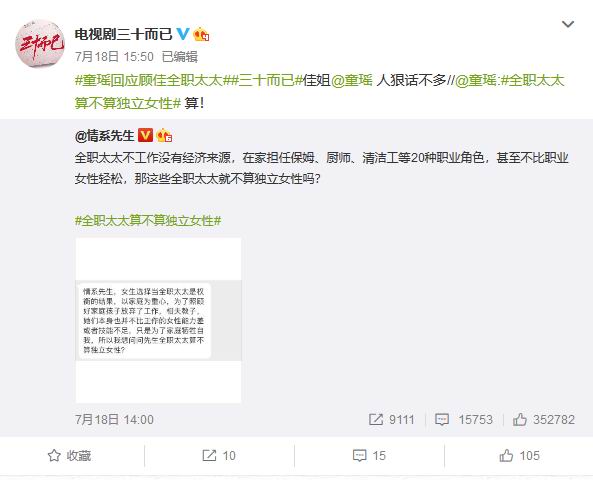Repost this post using the 10 share button

219,455
